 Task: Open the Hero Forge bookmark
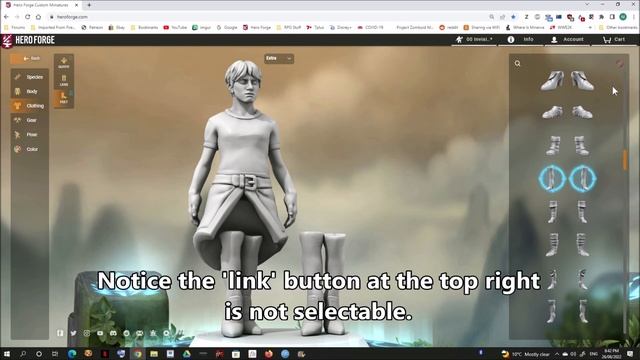[x=257, y=27]
